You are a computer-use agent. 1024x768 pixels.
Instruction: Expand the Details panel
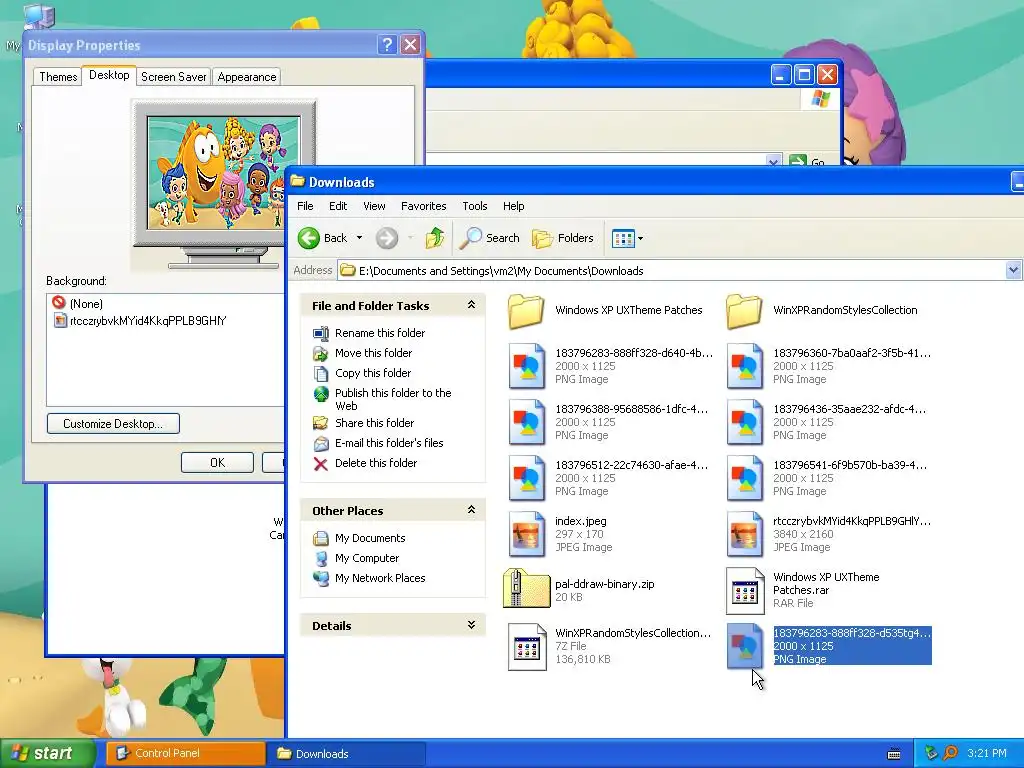(471, 625)
